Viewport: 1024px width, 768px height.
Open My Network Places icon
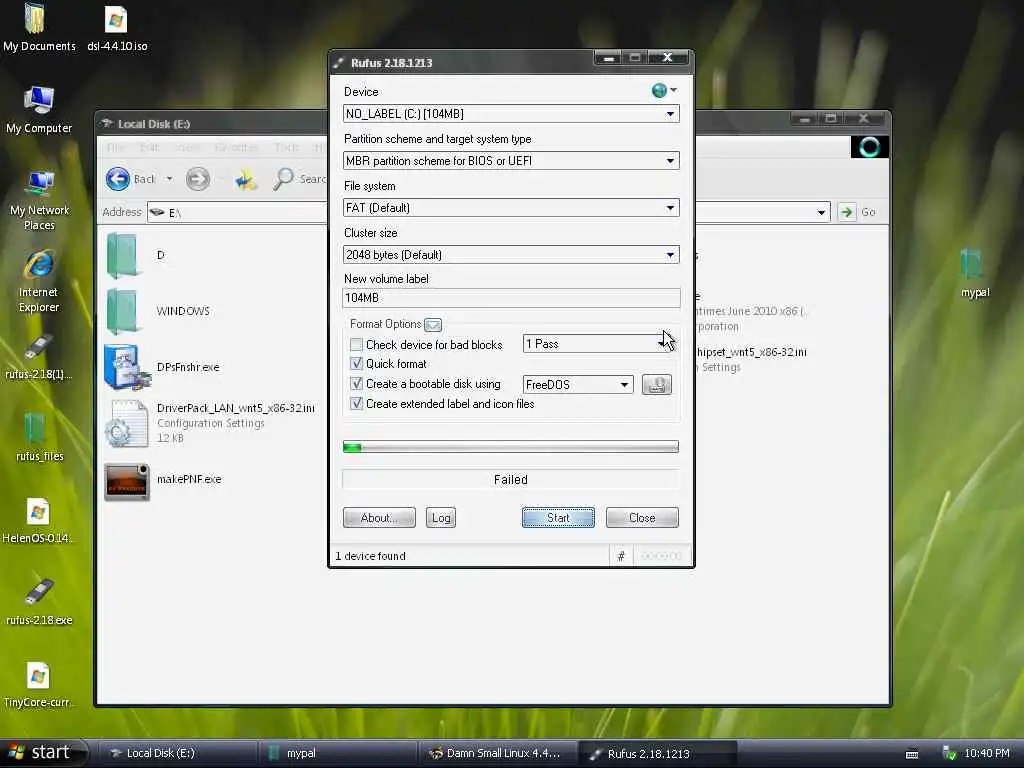pyautogui.click(x=39, y=200)
